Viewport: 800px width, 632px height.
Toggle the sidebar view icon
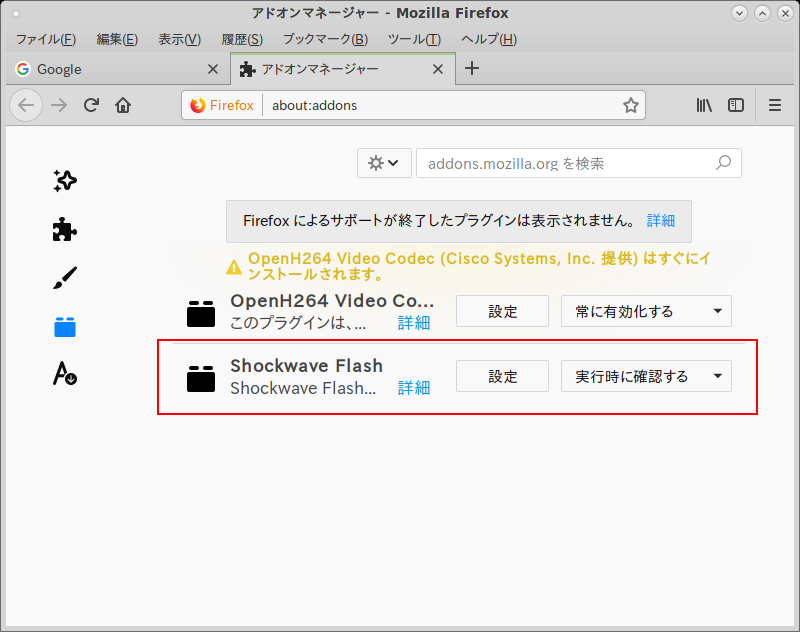click(736, 105)
